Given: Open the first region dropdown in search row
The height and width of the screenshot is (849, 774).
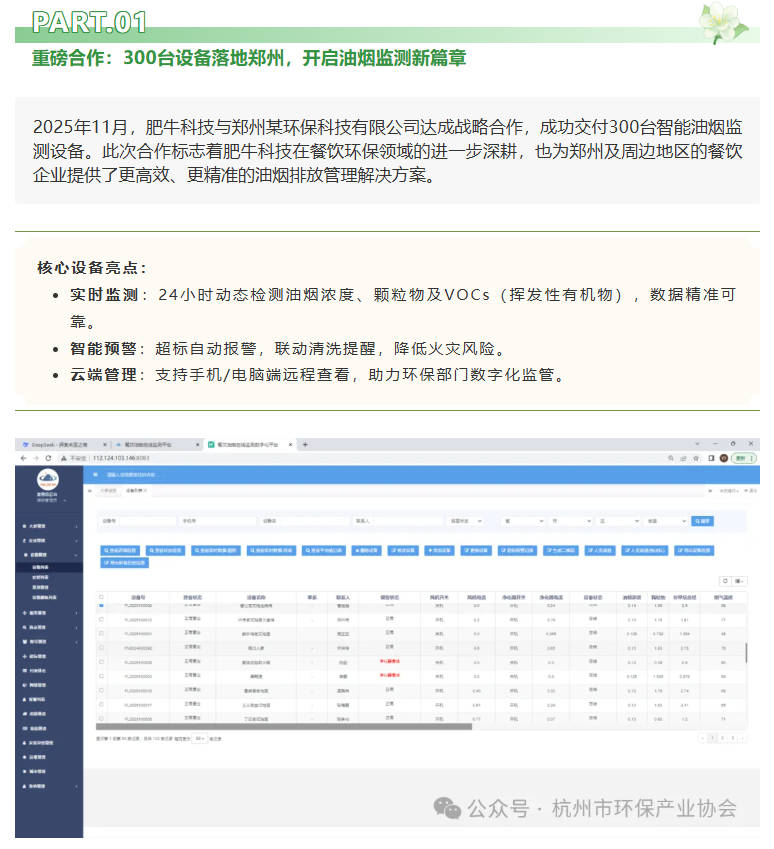Looking at the screenshot, I should (x=523, y=521).
